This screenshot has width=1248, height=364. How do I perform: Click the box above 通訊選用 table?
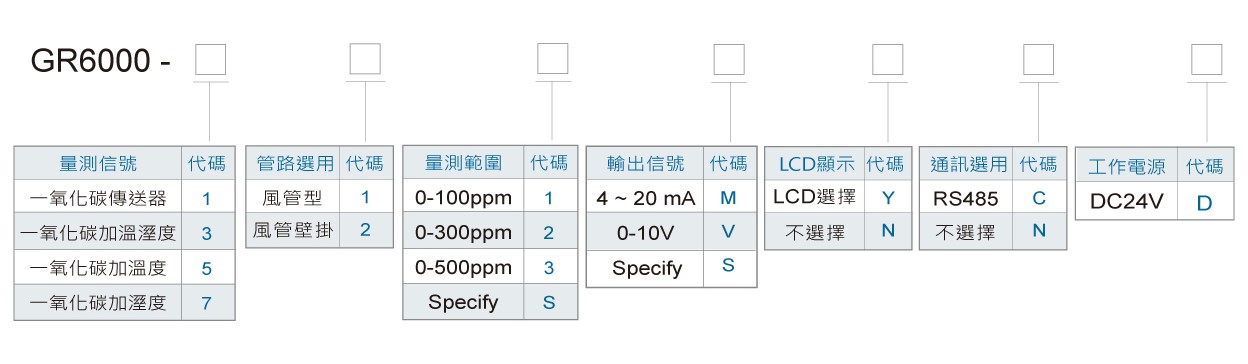coord(1038,60)
